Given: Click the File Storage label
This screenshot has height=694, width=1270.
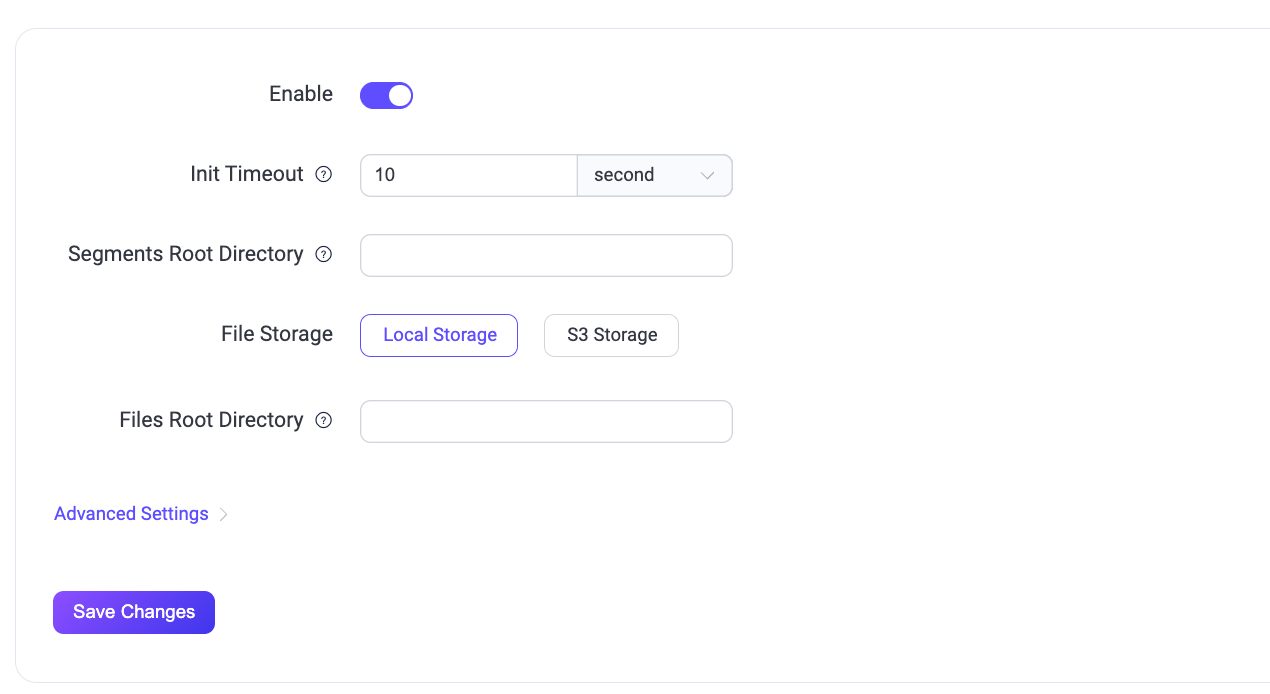Looking at the screenshot, I should tap(277, 334).
